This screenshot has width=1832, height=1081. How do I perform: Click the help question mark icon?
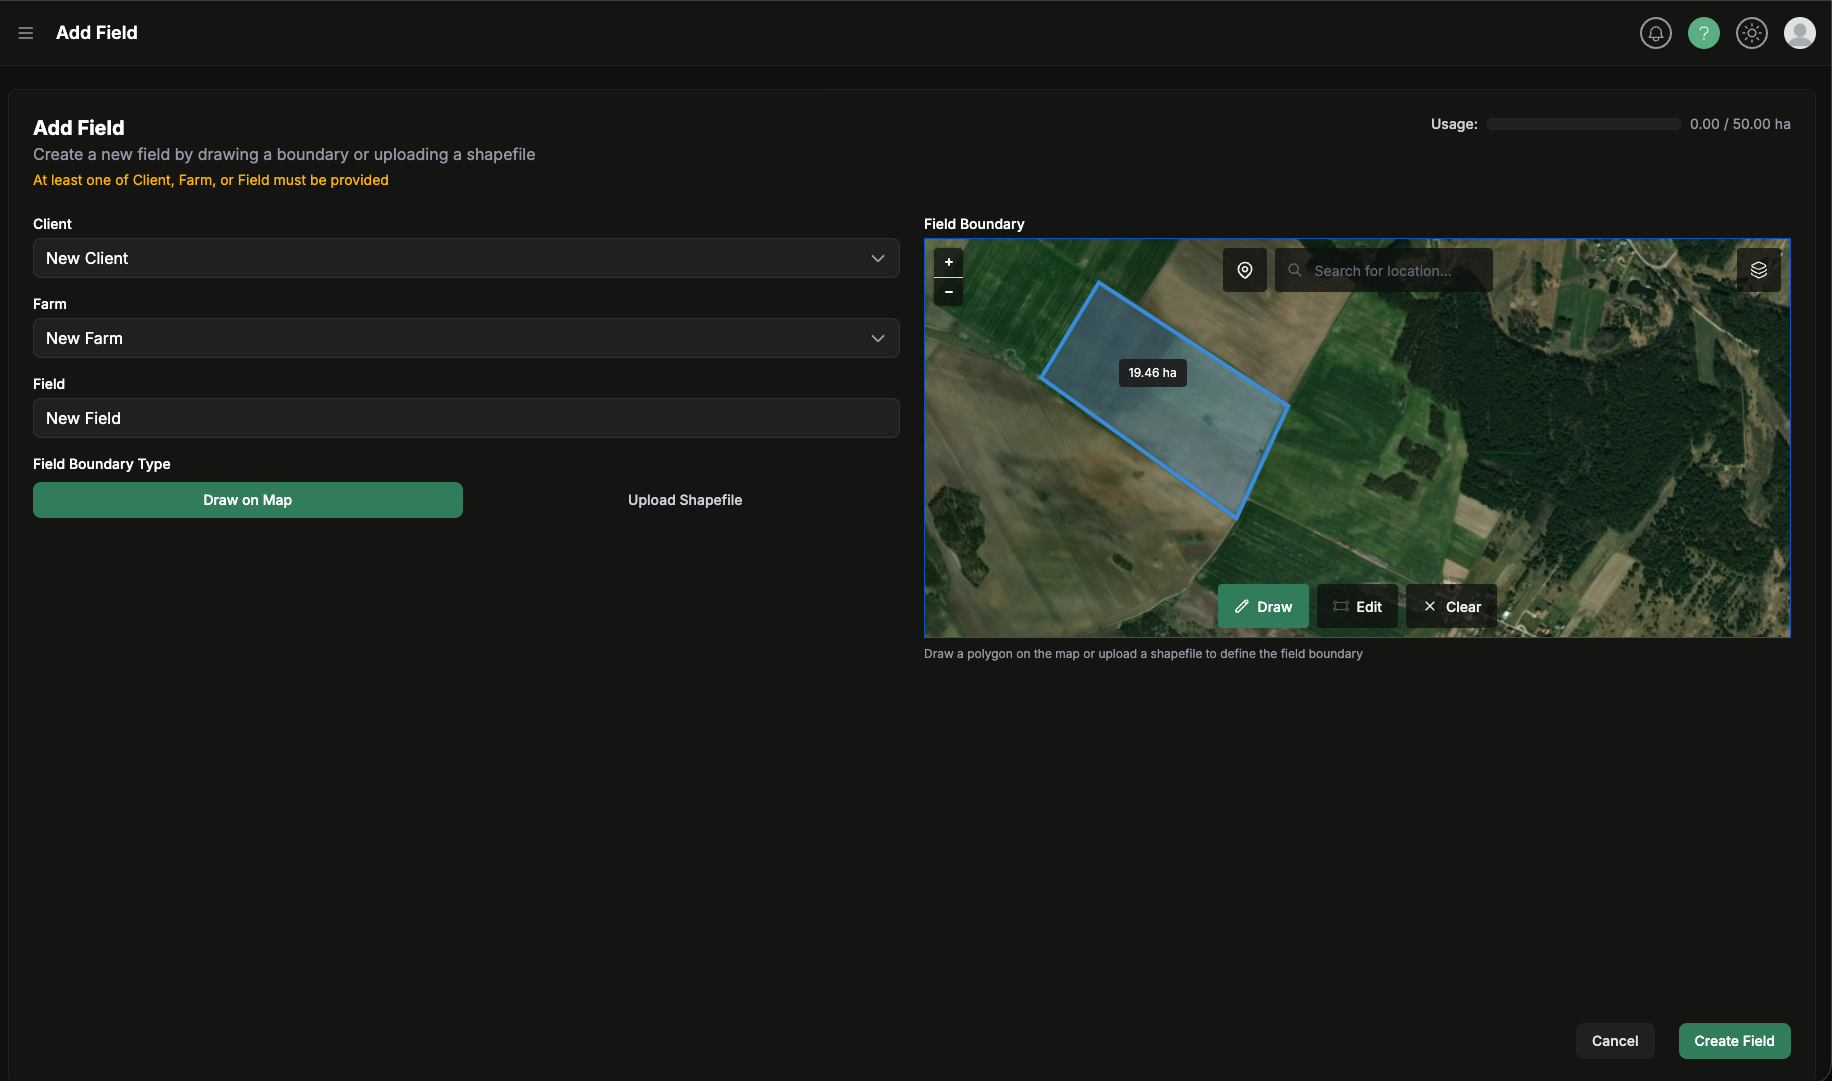[x=1704, y=32]
